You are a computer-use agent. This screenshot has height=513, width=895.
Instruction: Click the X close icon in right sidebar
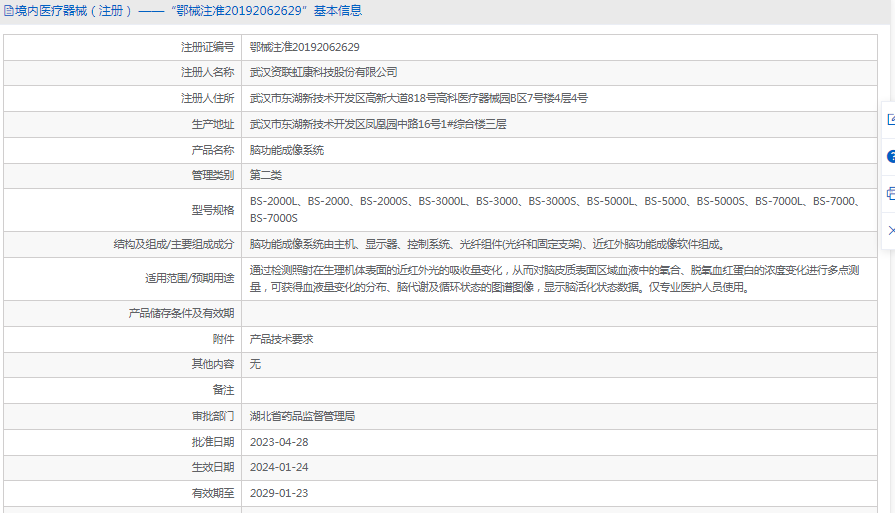[892, 231]
